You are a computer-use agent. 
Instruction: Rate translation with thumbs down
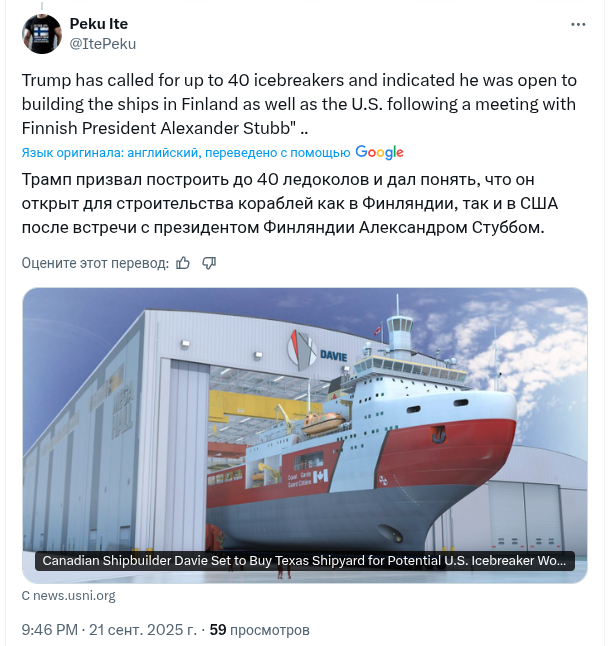(209, 263)
